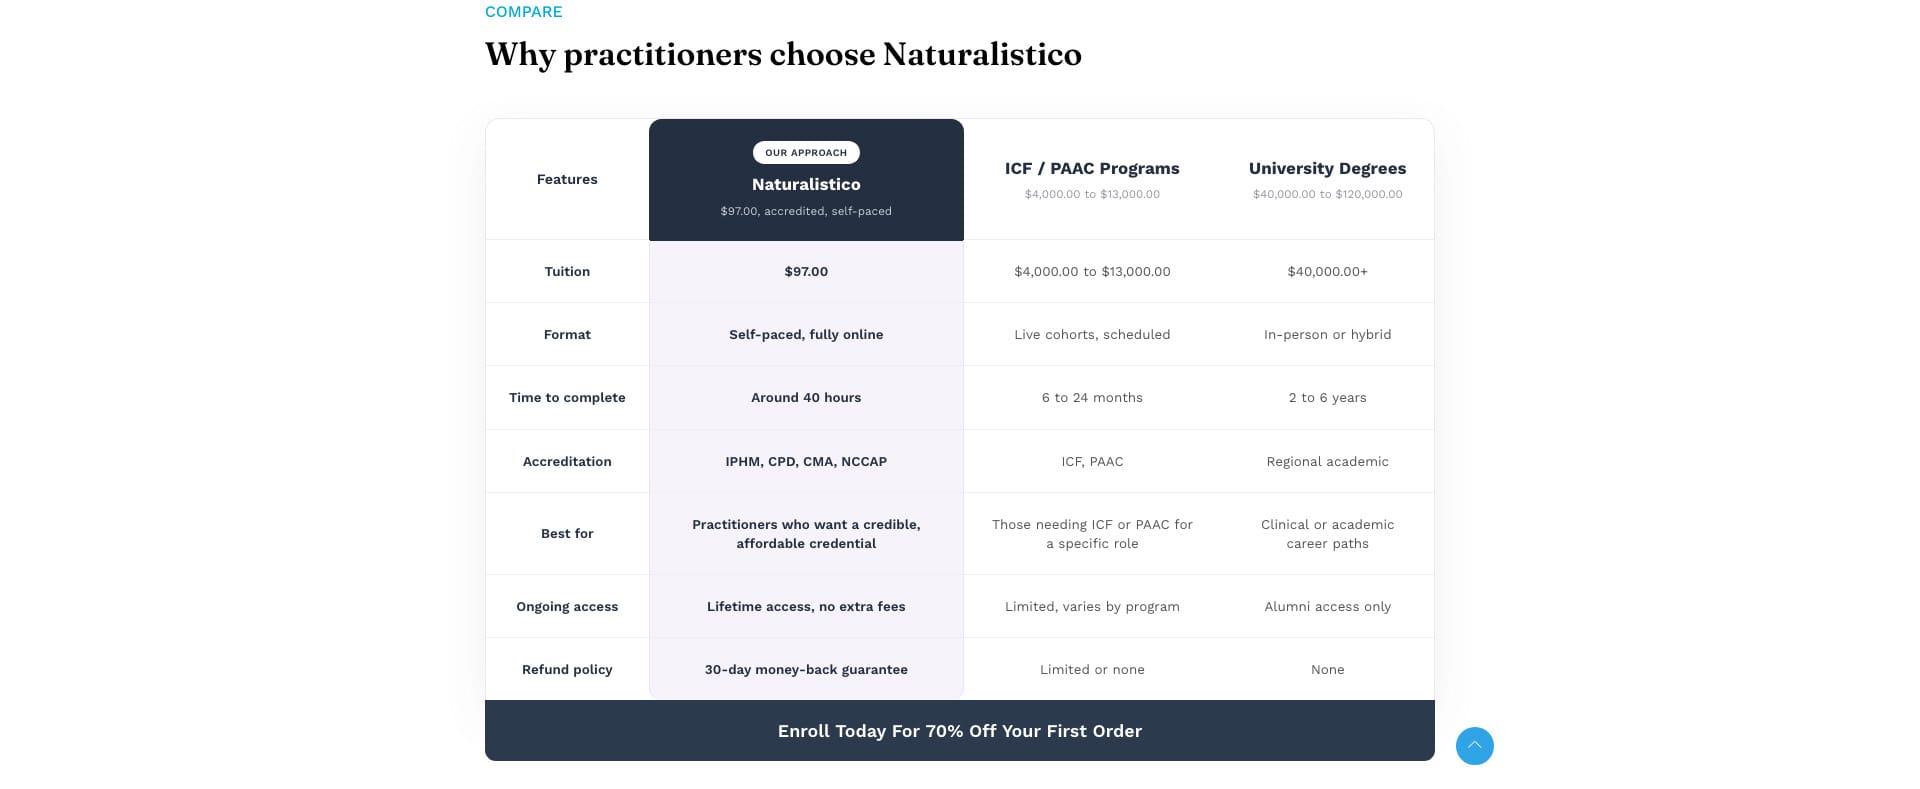
Task: Click 30-day money-back guarantee cell
Action: (x=806, y=670)
